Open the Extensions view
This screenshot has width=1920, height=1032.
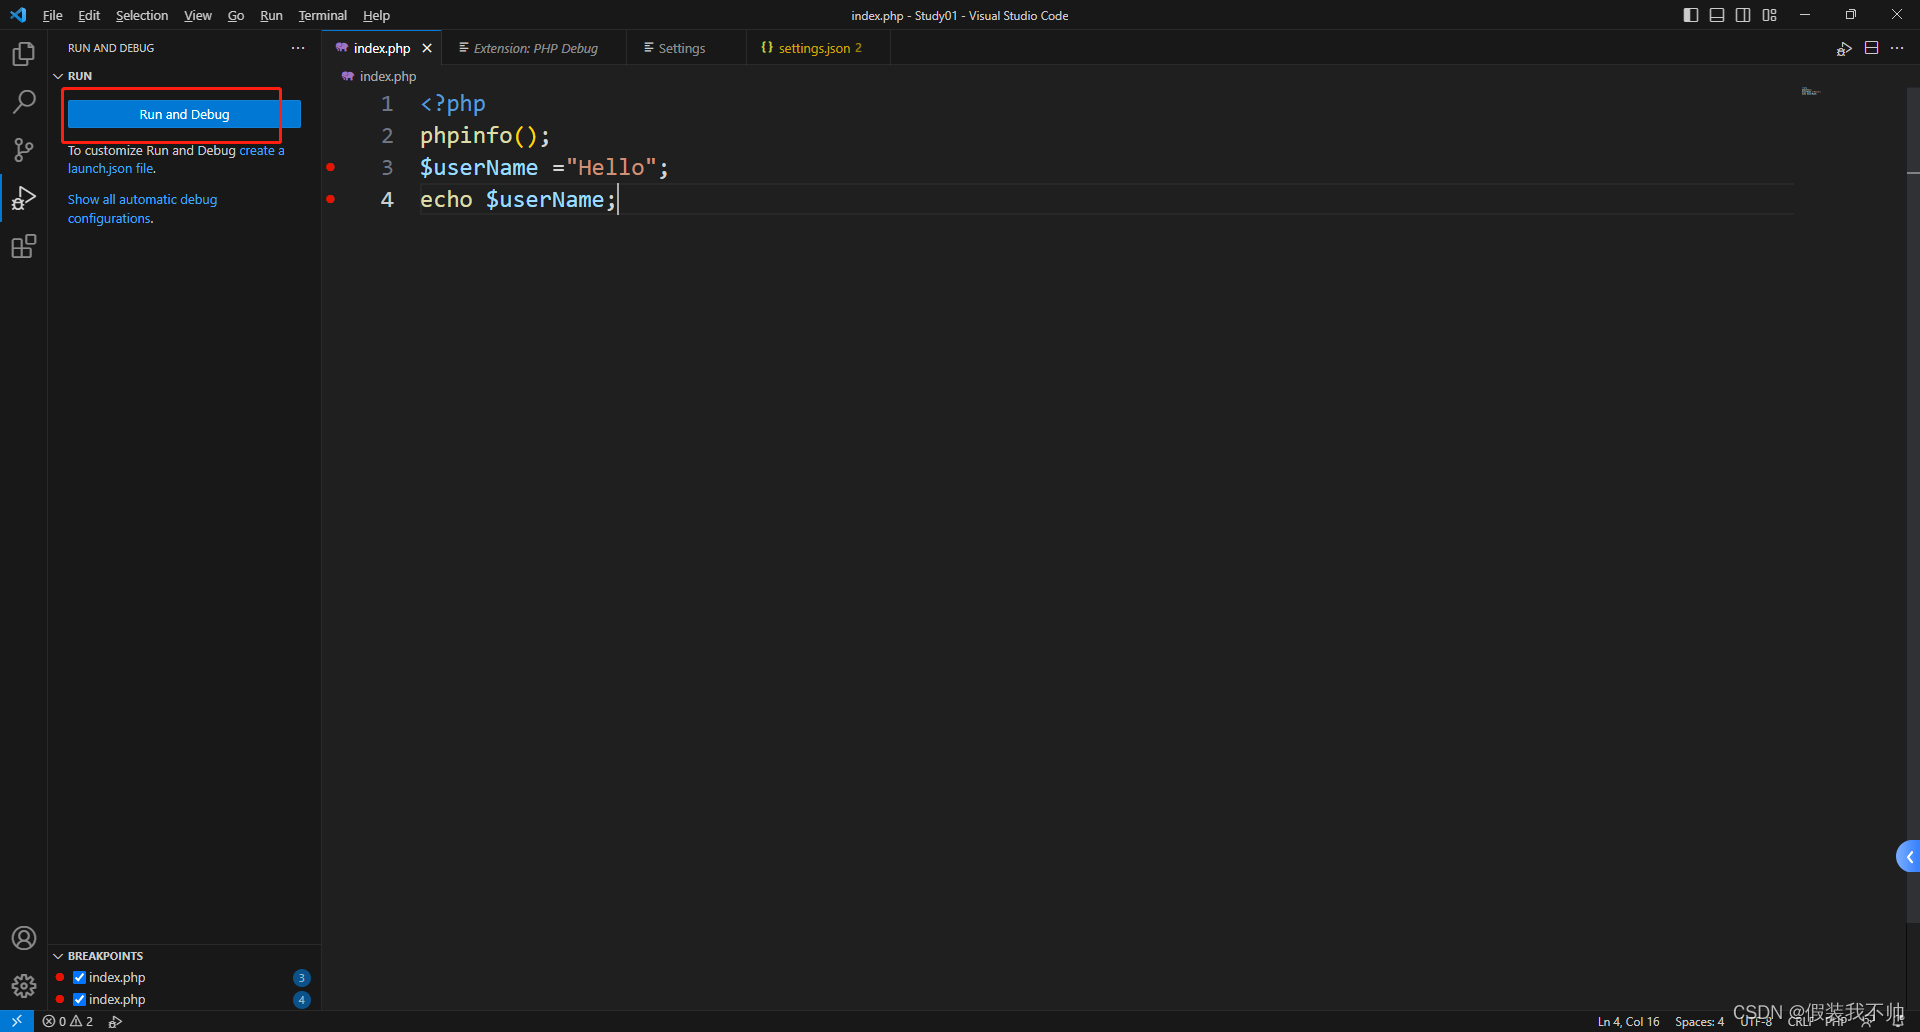(x=24, y=246)
